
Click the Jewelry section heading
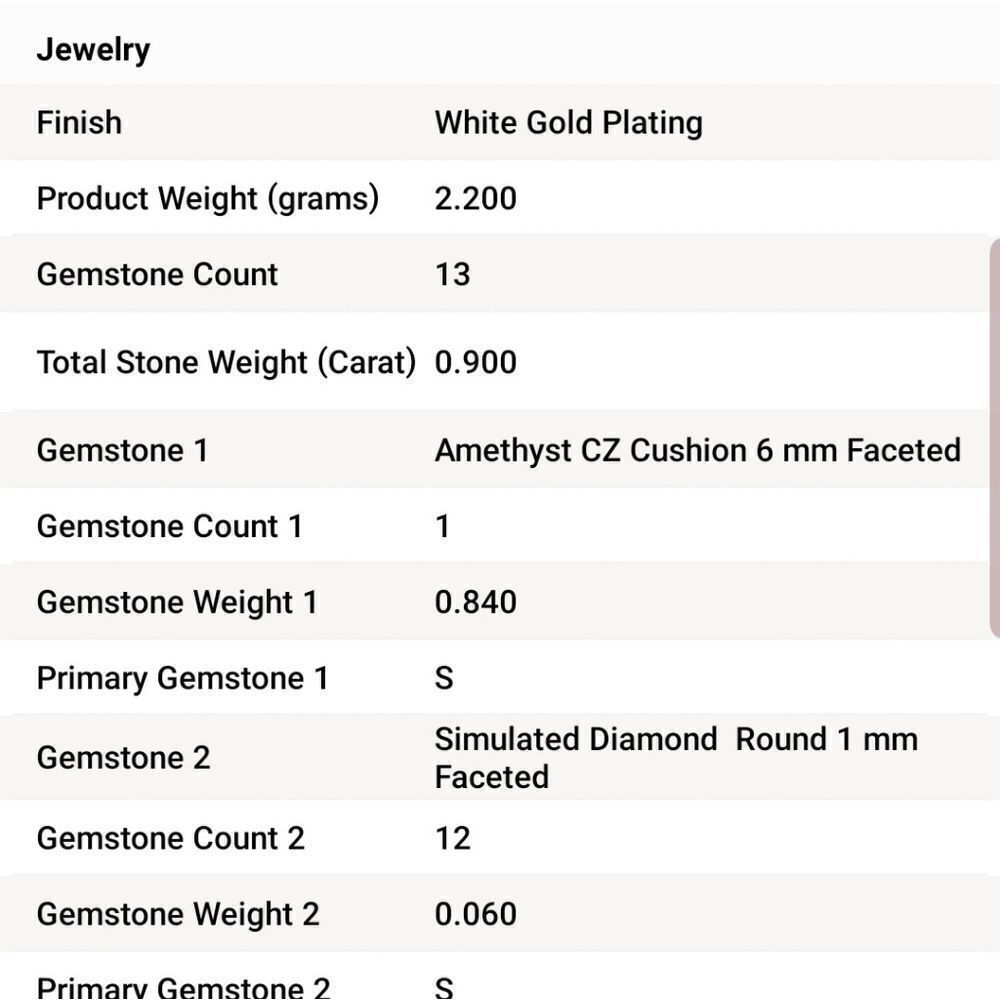tap(93, 49)
